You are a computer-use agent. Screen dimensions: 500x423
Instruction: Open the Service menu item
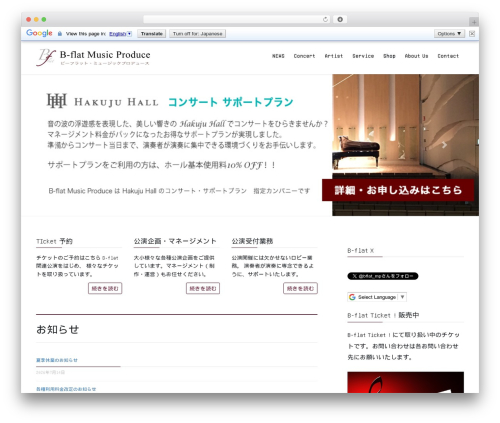click(x=363, y=56)
